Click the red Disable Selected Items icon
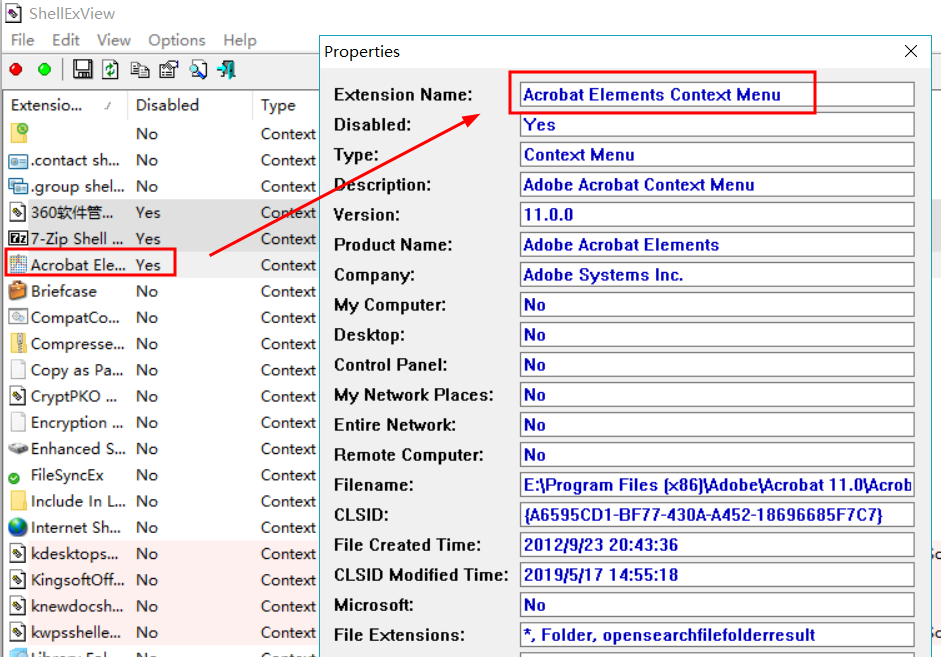This screenshot has height=657, width=941. pyautogui.click(x=16, y=70)
